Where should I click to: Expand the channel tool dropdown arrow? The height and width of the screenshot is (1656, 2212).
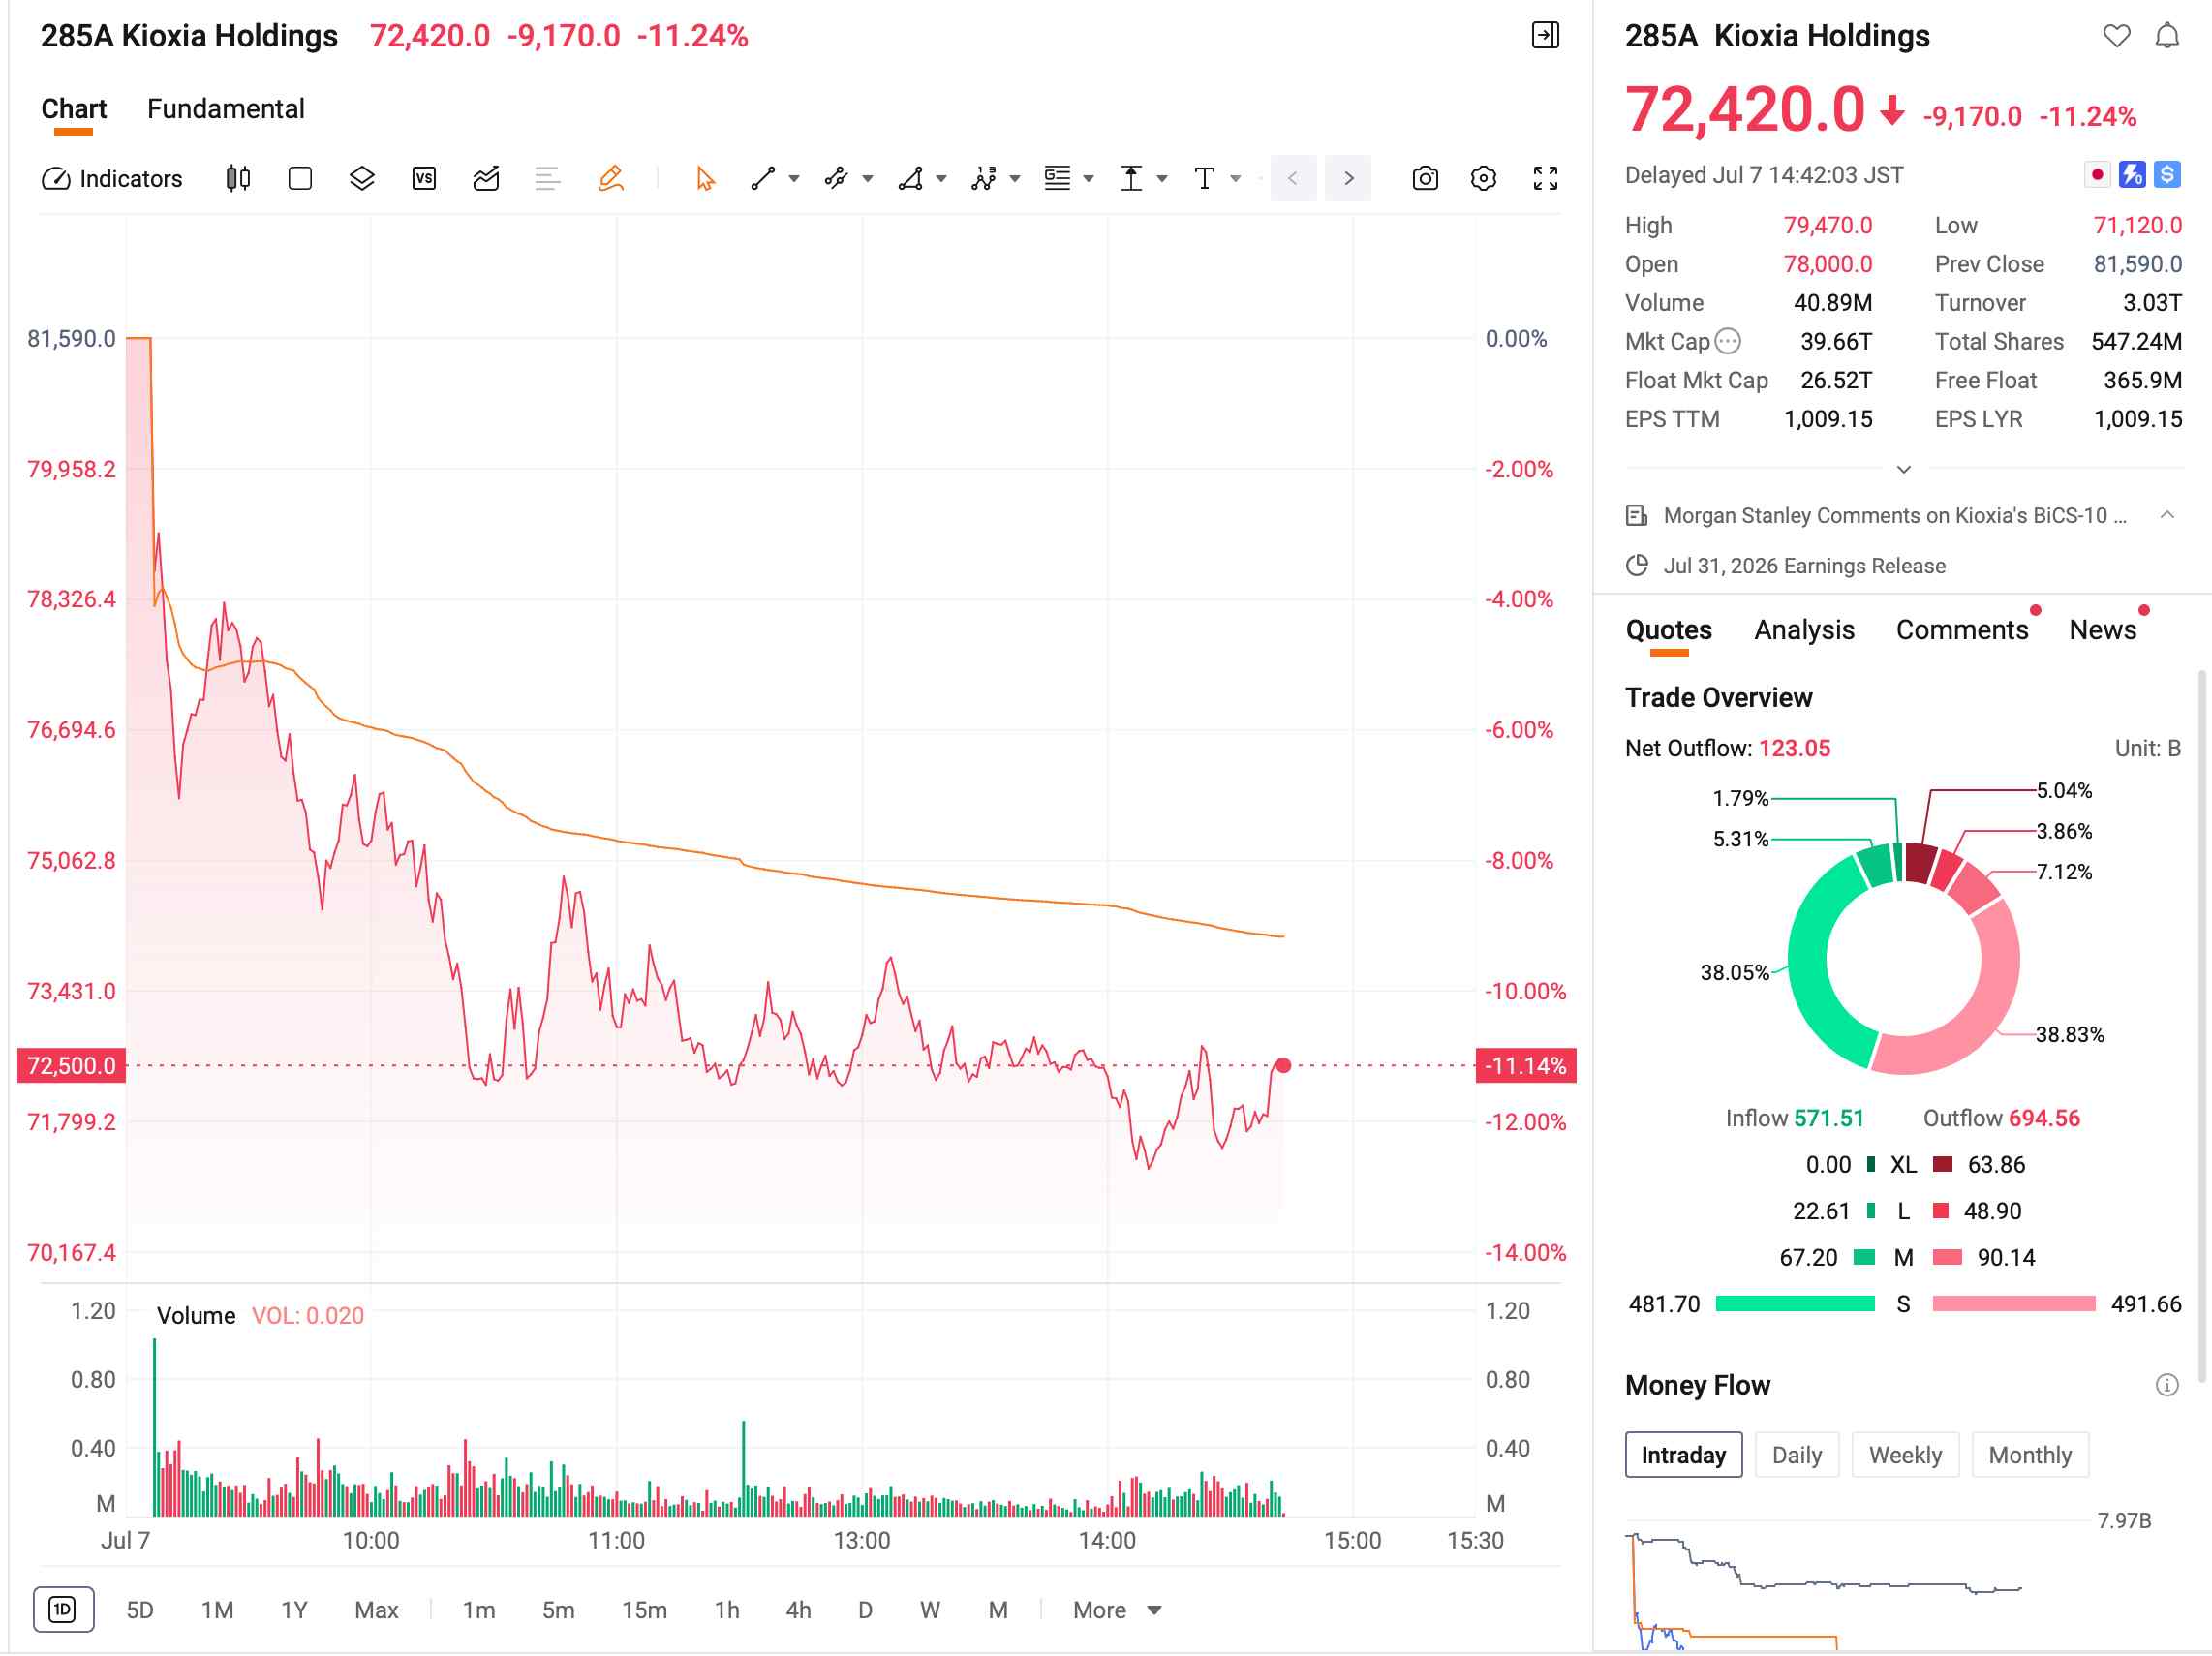coord(868,179)
